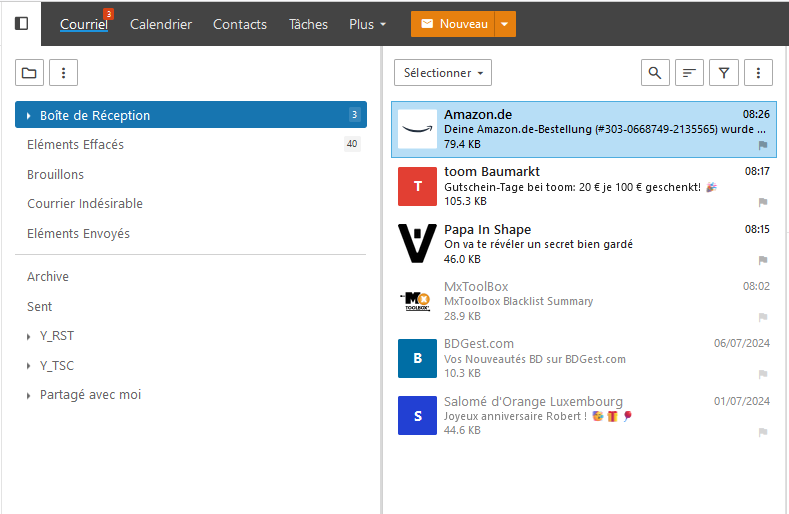The width and height of the screenshot is (789, 514).
Task: Click the filter funnel icon
Action: (723, 73)
